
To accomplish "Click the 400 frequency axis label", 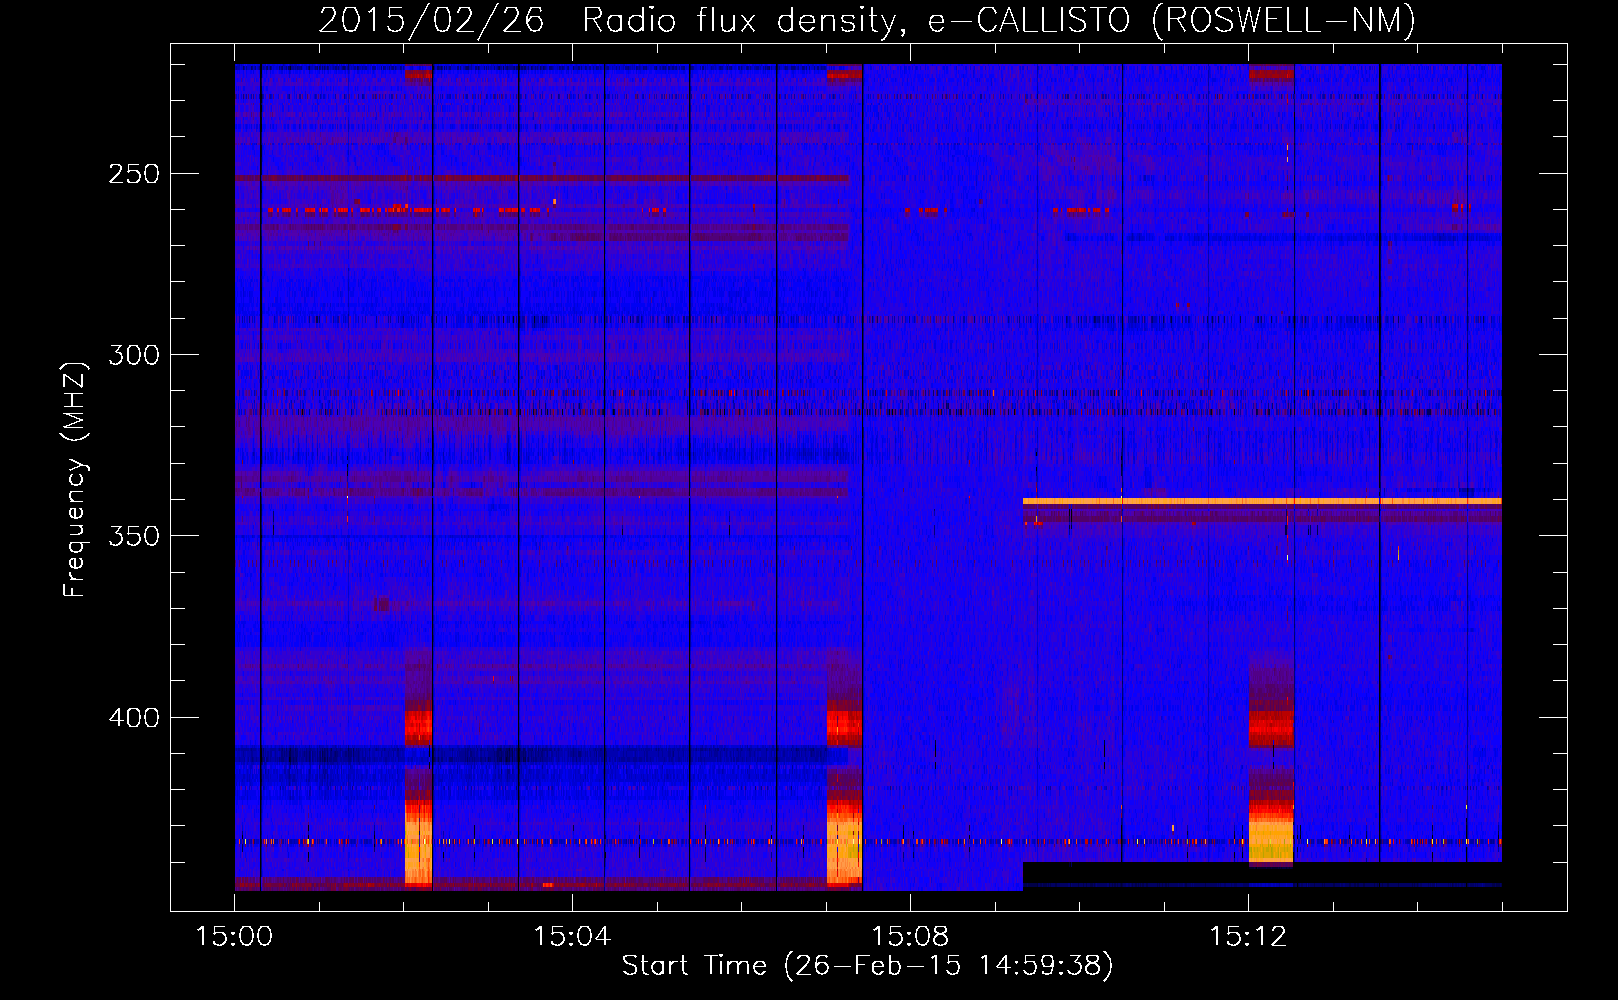I will (x=134, y=718).
